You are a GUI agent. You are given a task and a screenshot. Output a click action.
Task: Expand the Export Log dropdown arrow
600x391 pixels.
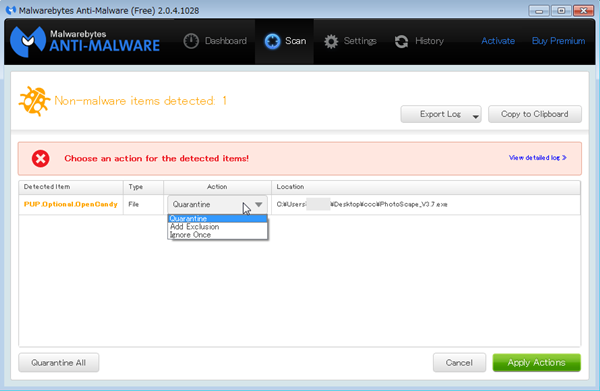point(475,117)
